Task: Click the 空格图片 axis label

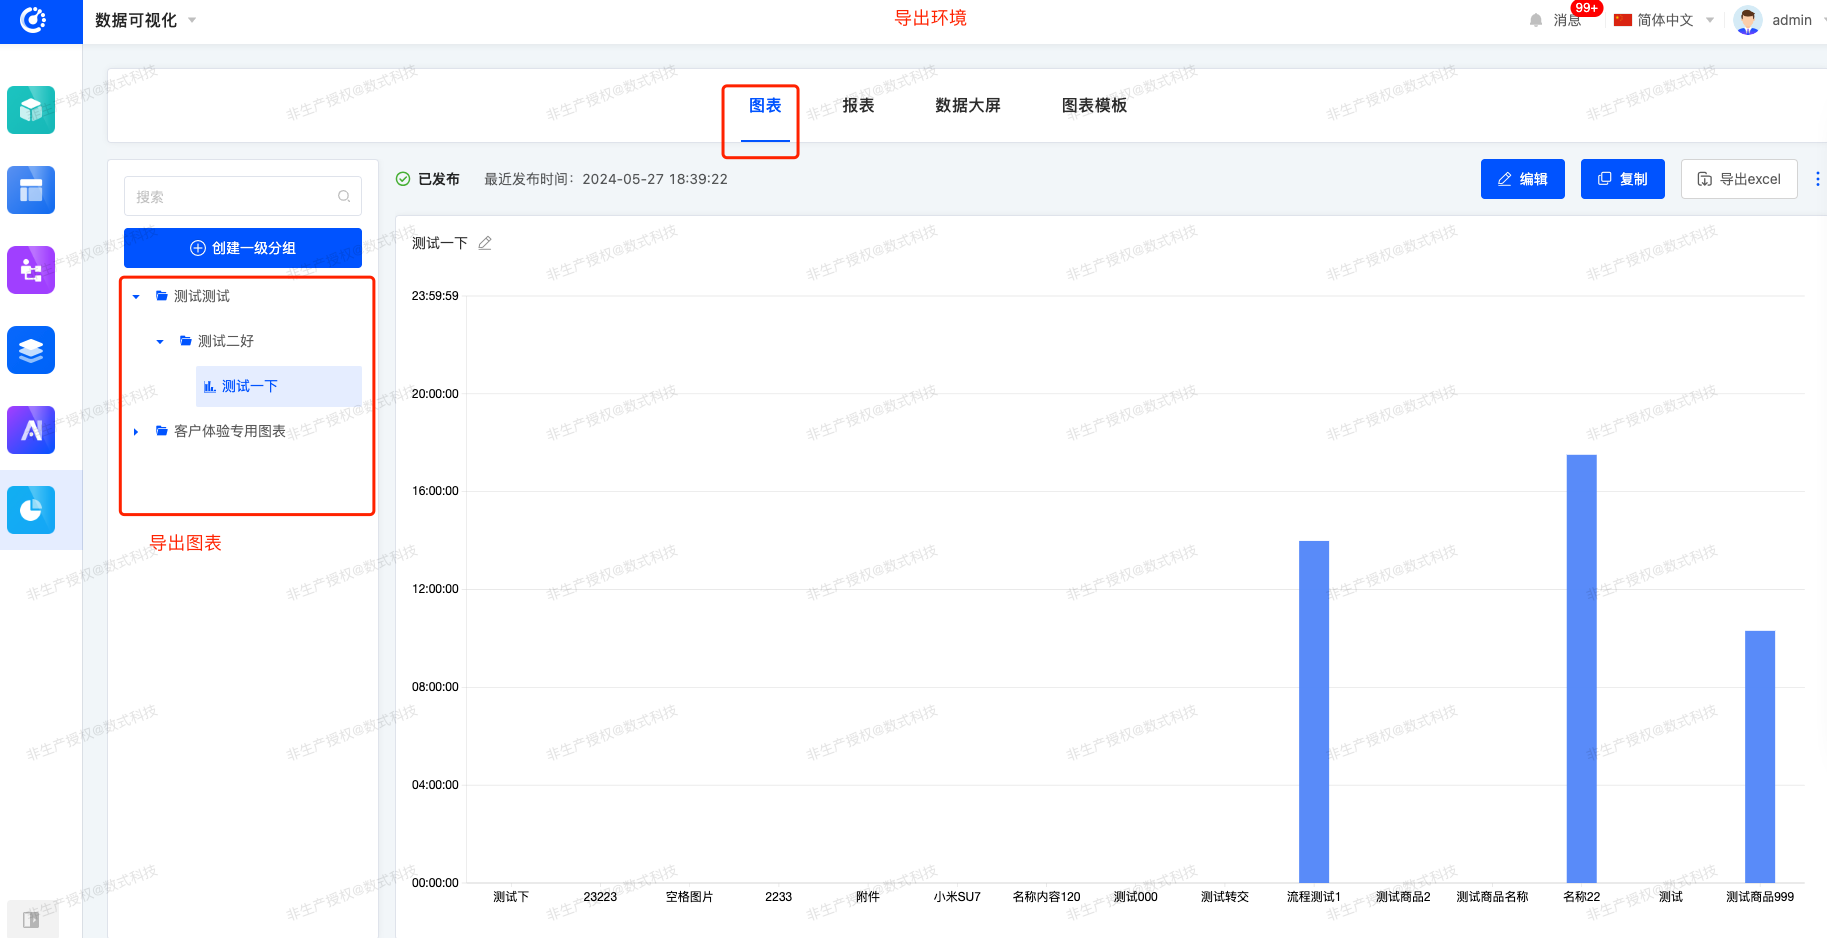Action: tap(689, 897)
